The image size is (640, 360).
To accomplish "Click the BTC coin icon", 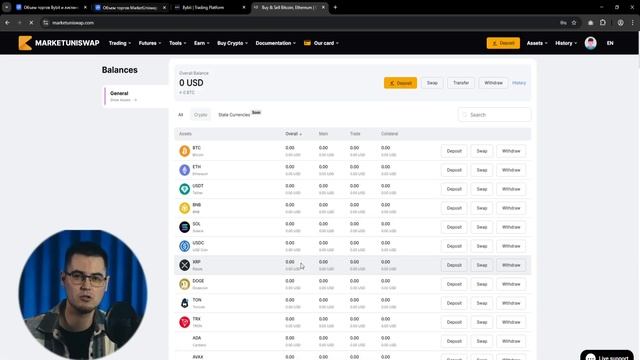I will point(184,151).
